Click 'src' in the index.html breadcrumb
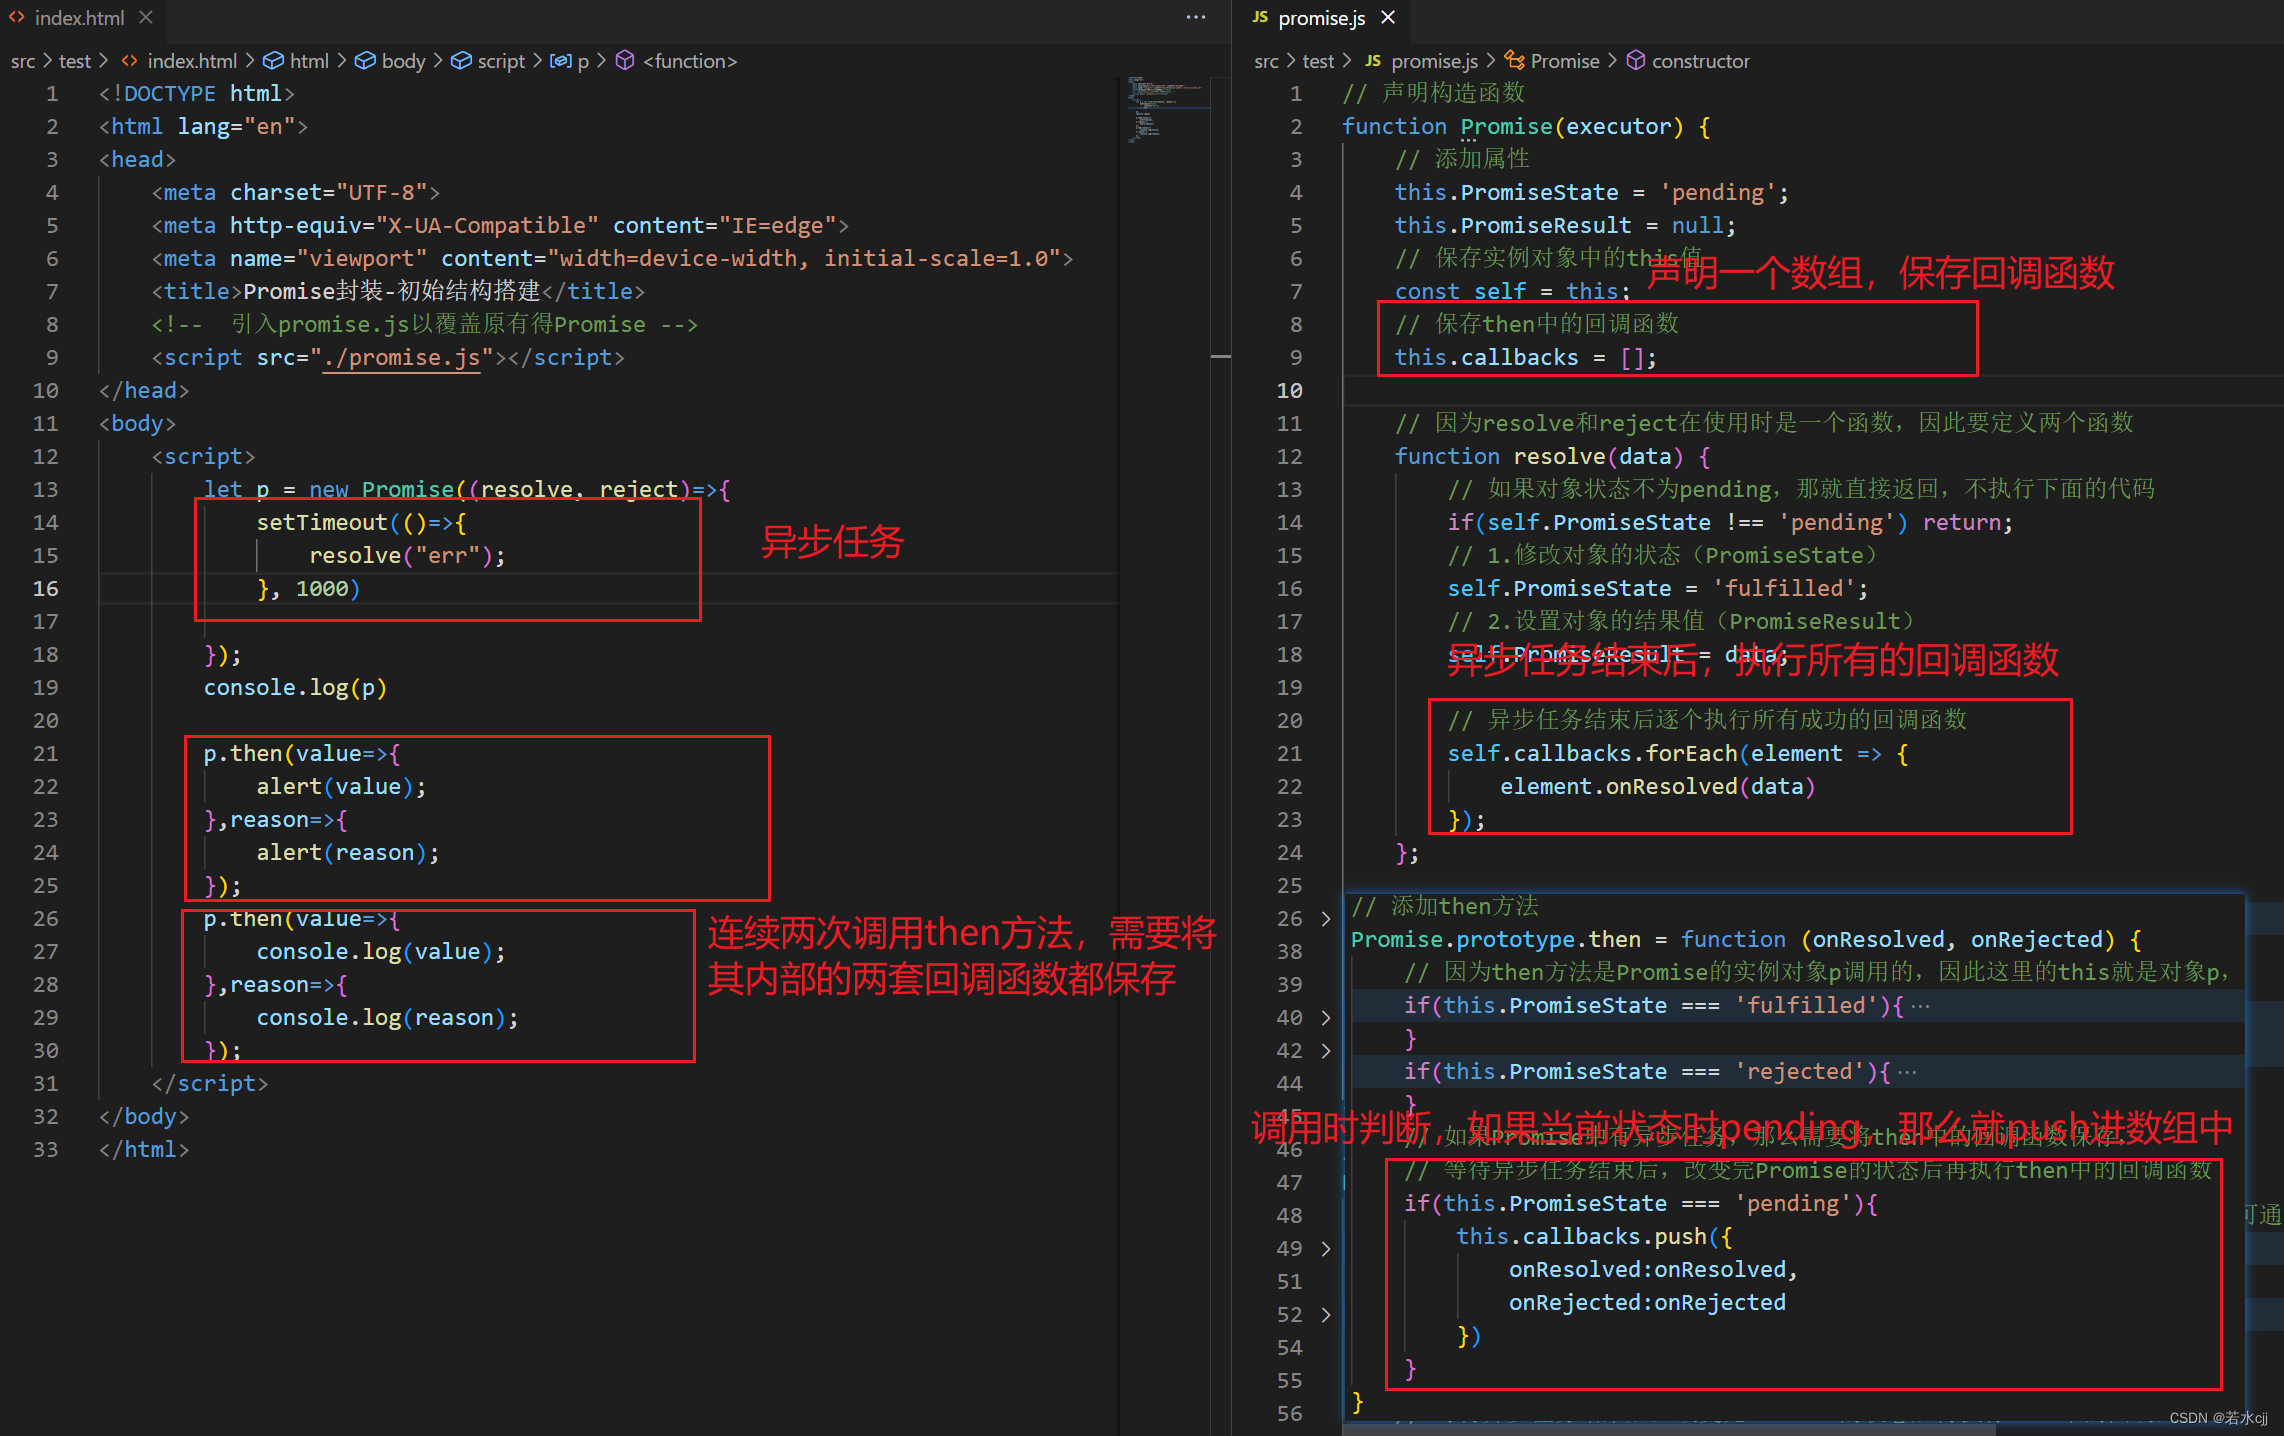The width and height of the screenshot is (2284, 1436). point(23,61)
